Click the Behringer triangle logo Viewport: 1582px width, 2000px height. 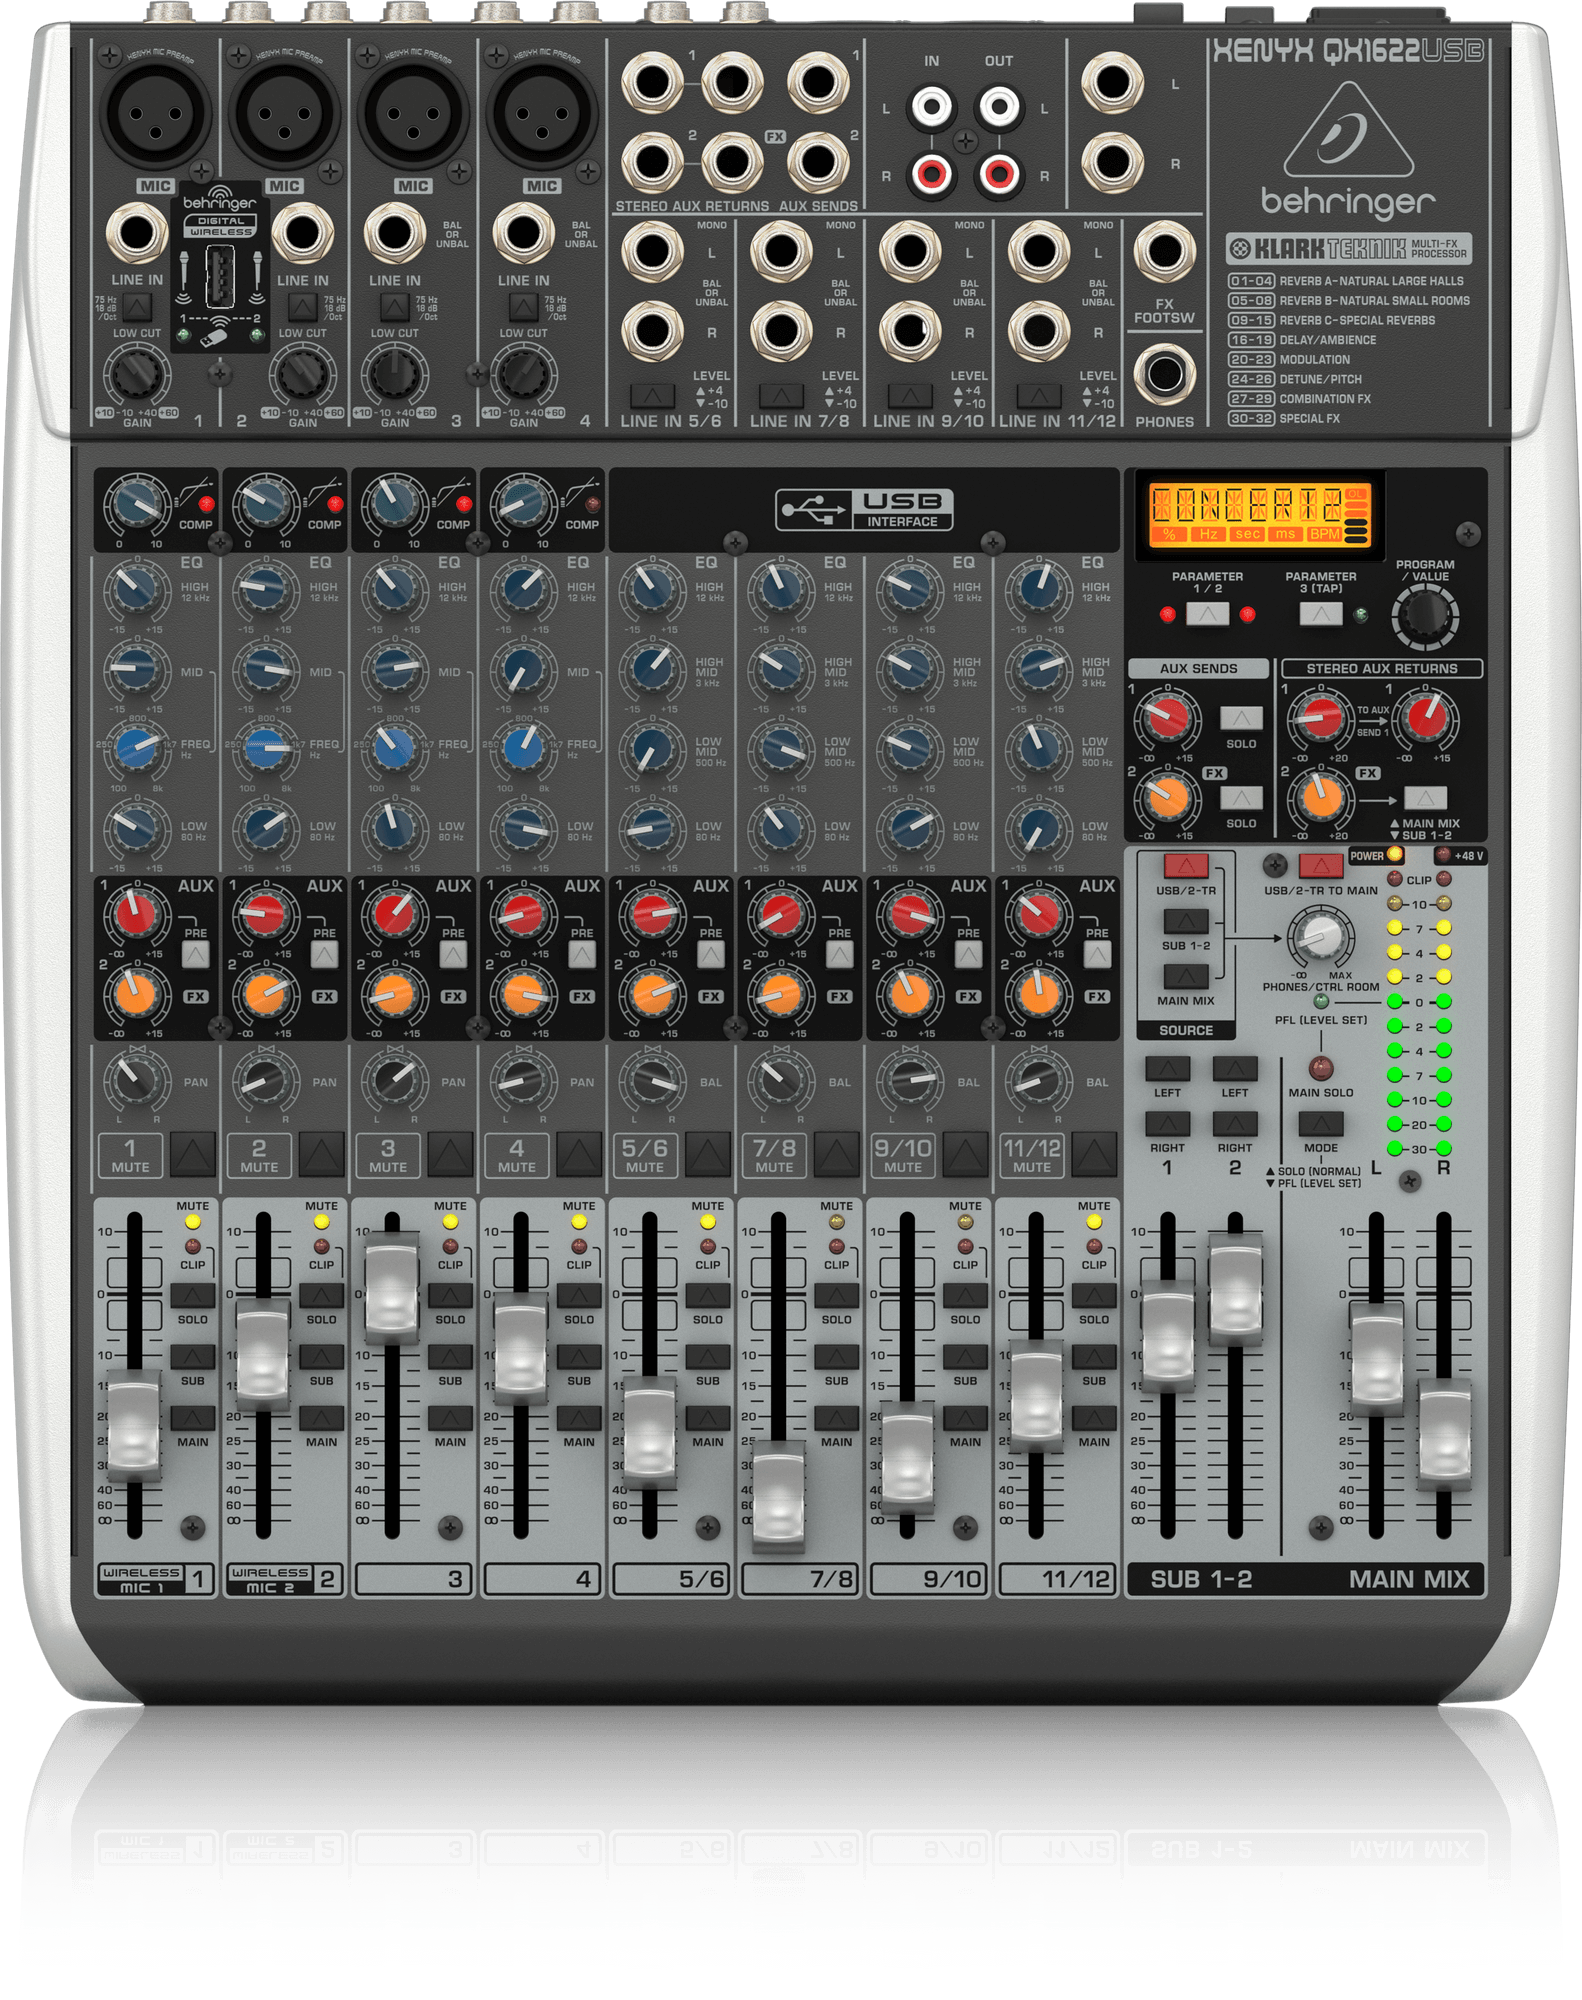(x=1348, y=130)
